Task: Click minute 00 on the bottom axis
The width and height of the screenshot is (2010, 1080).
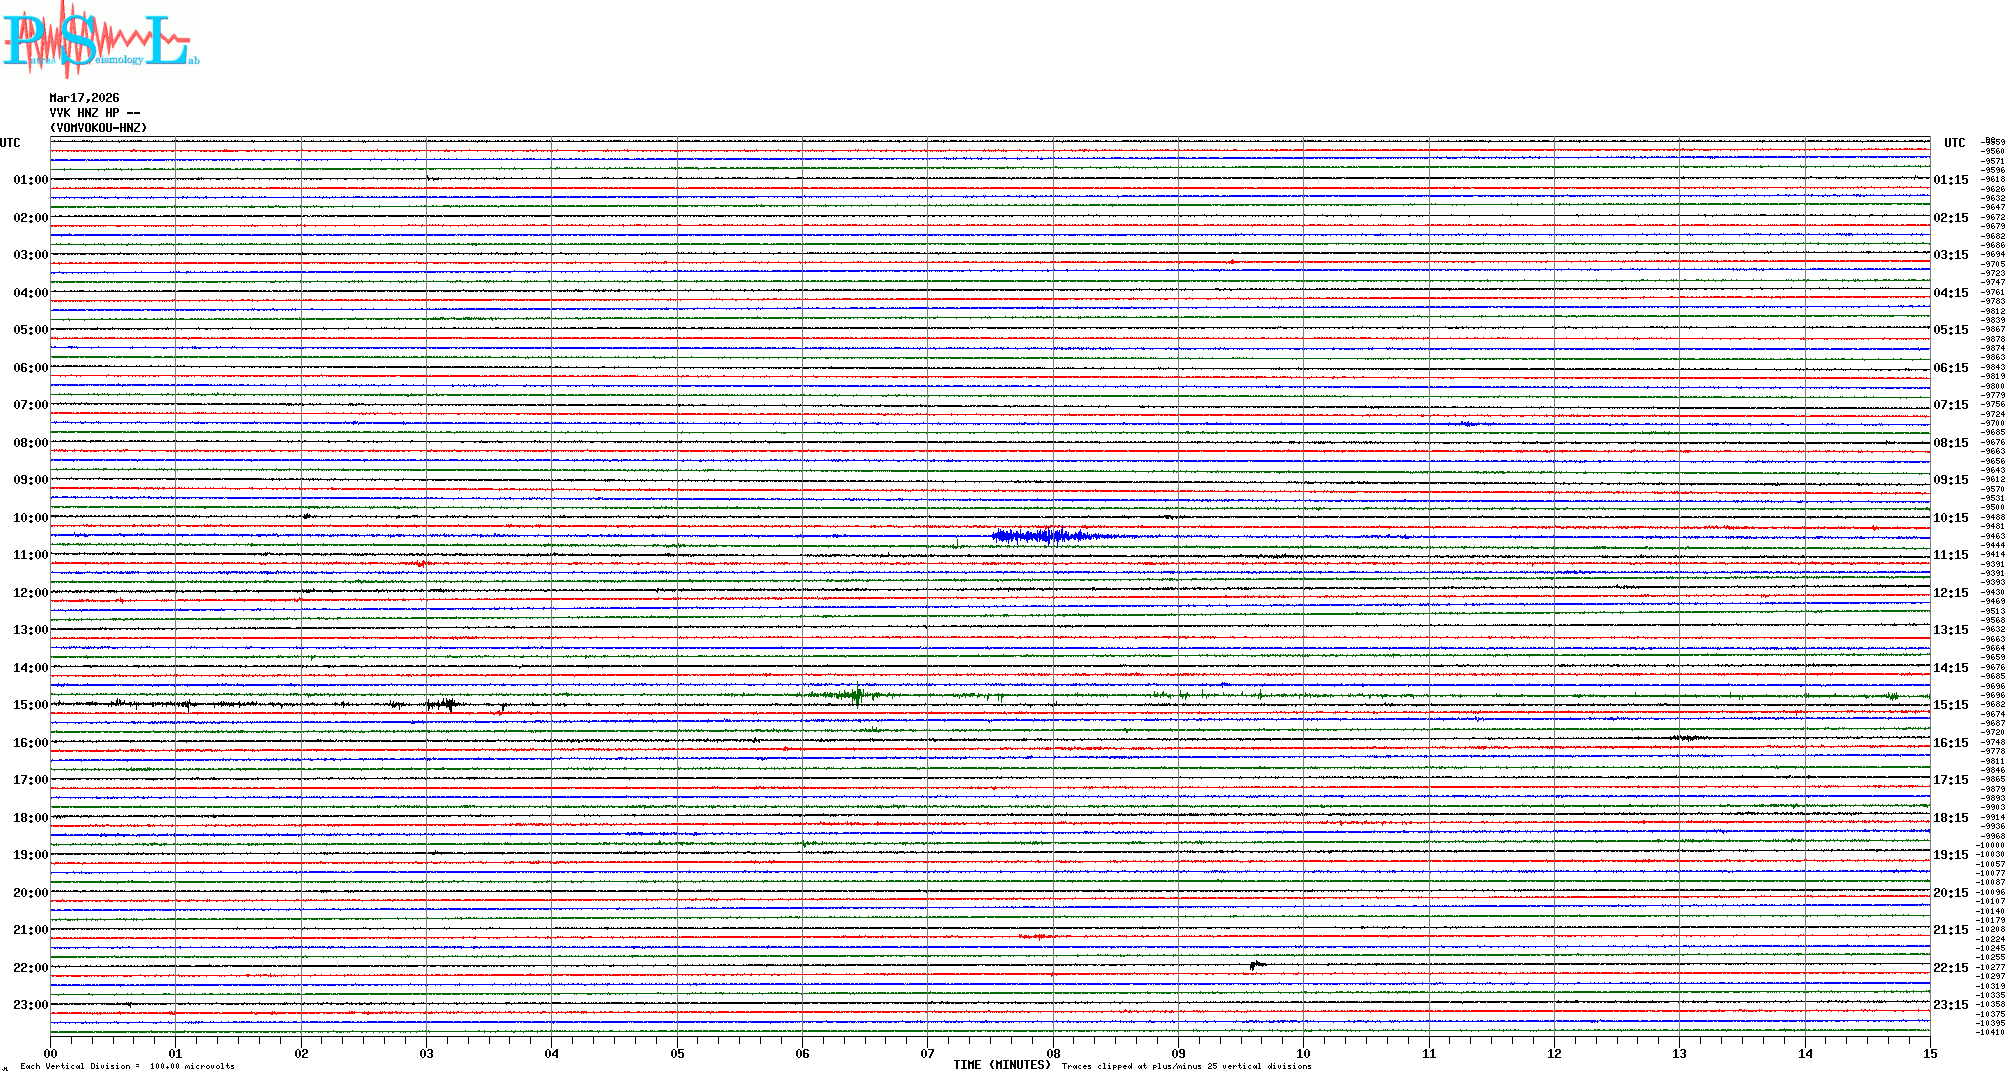Action: [51, 1053]
